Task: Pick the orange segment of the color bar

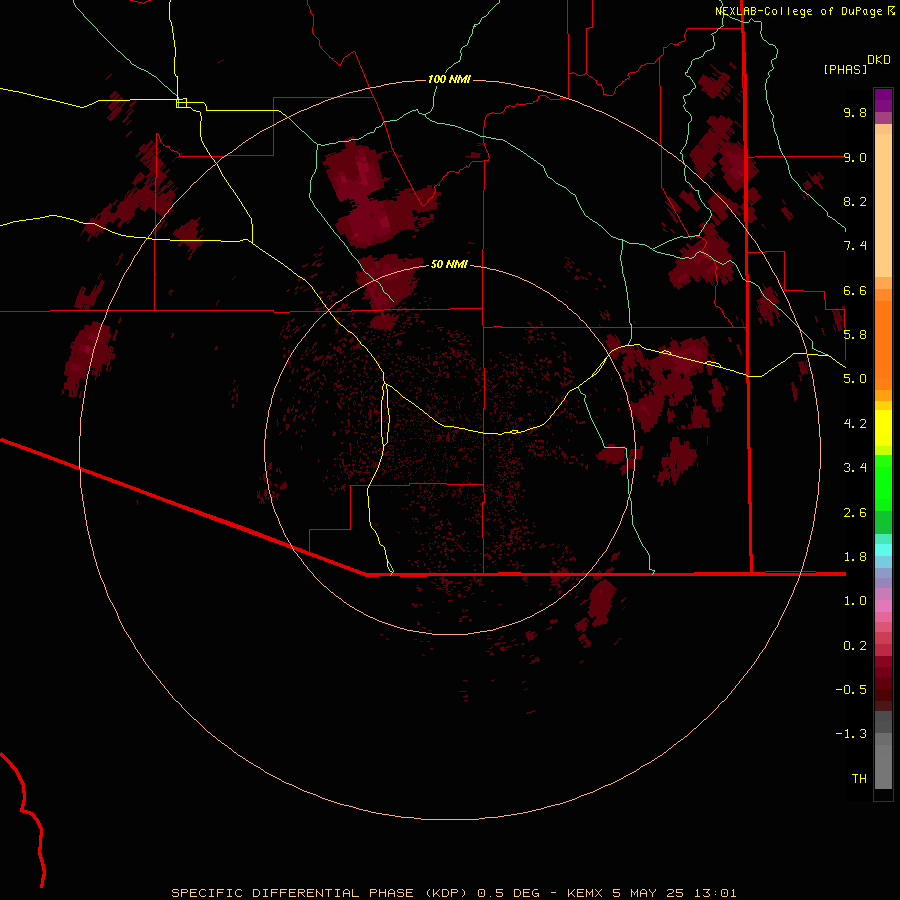Action: point(883,345)
